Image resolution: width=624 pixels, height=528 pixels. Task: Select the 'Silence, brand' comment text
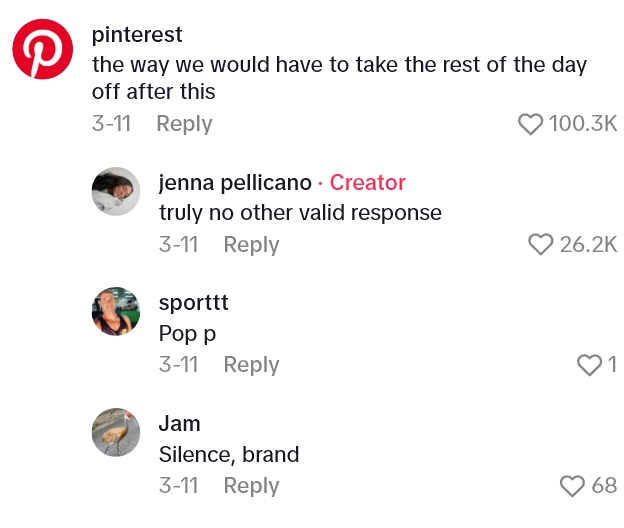coord(229,454)
